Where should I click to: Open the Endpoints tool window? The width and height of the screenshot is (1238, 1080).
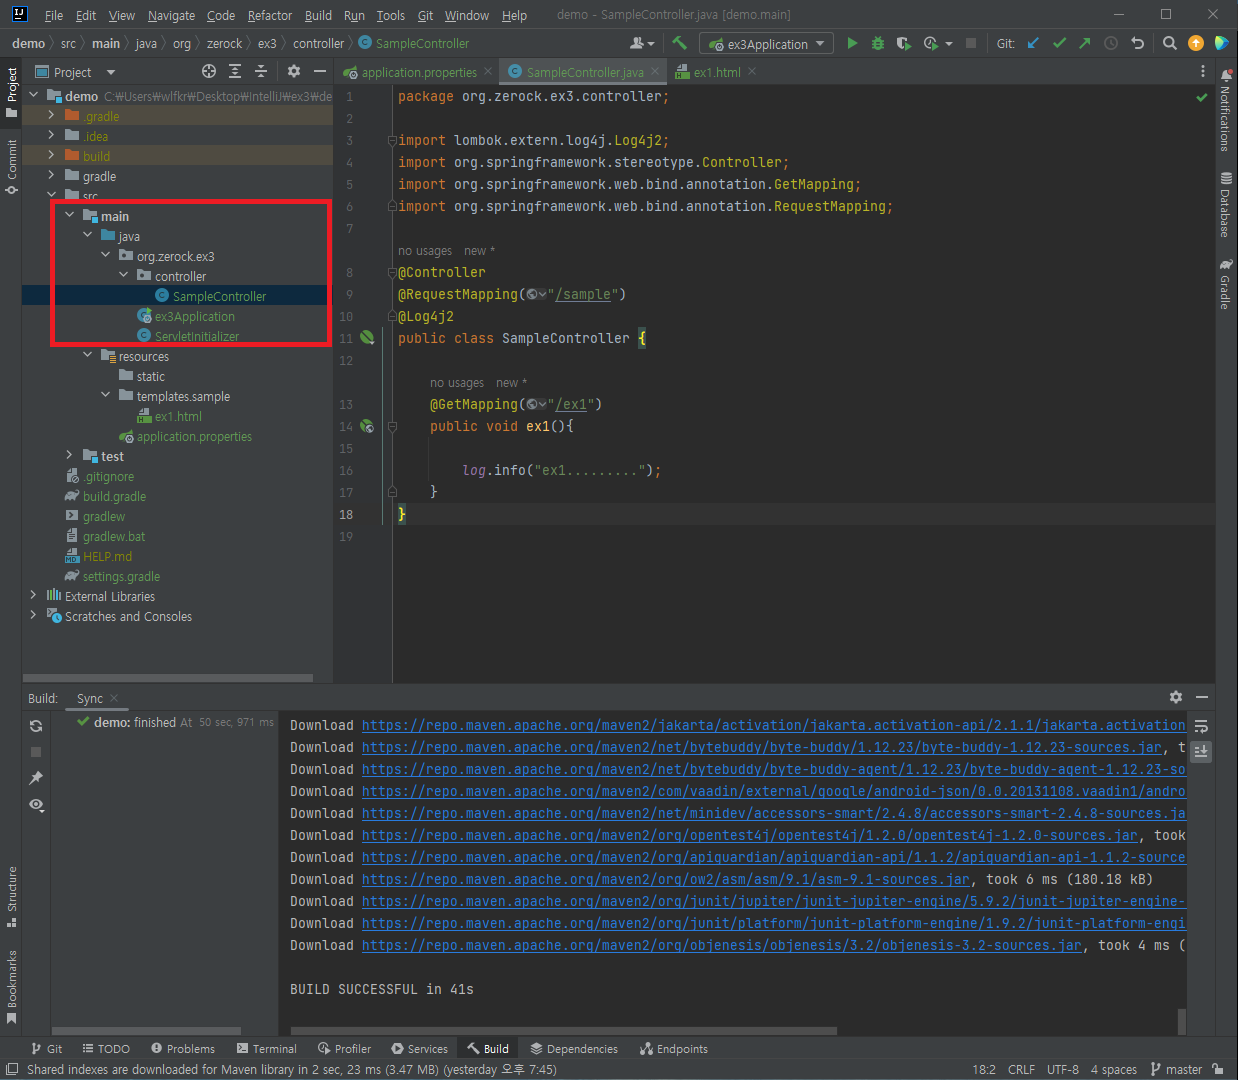click(x=674, y=1048)
